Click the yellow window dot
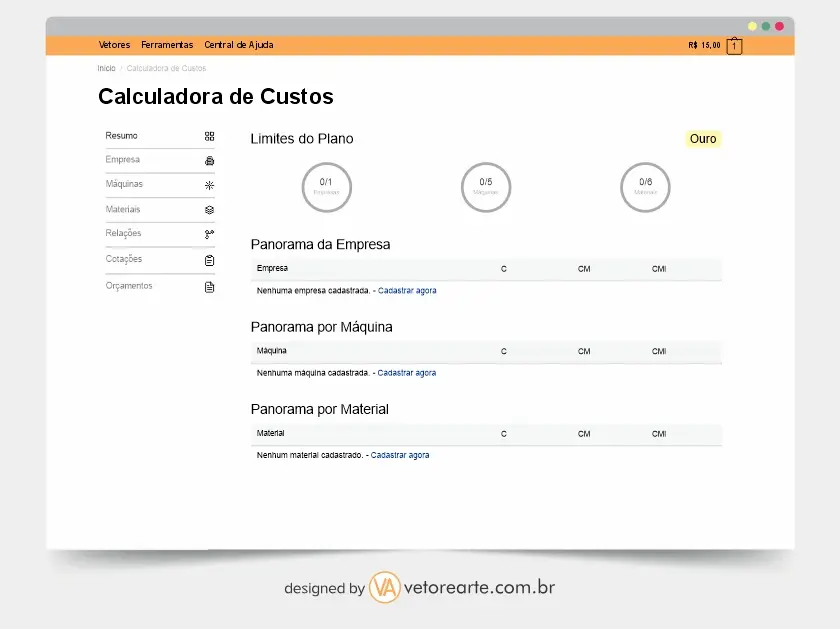This screenshot has width=840, height=629. [x=752, y=26]
